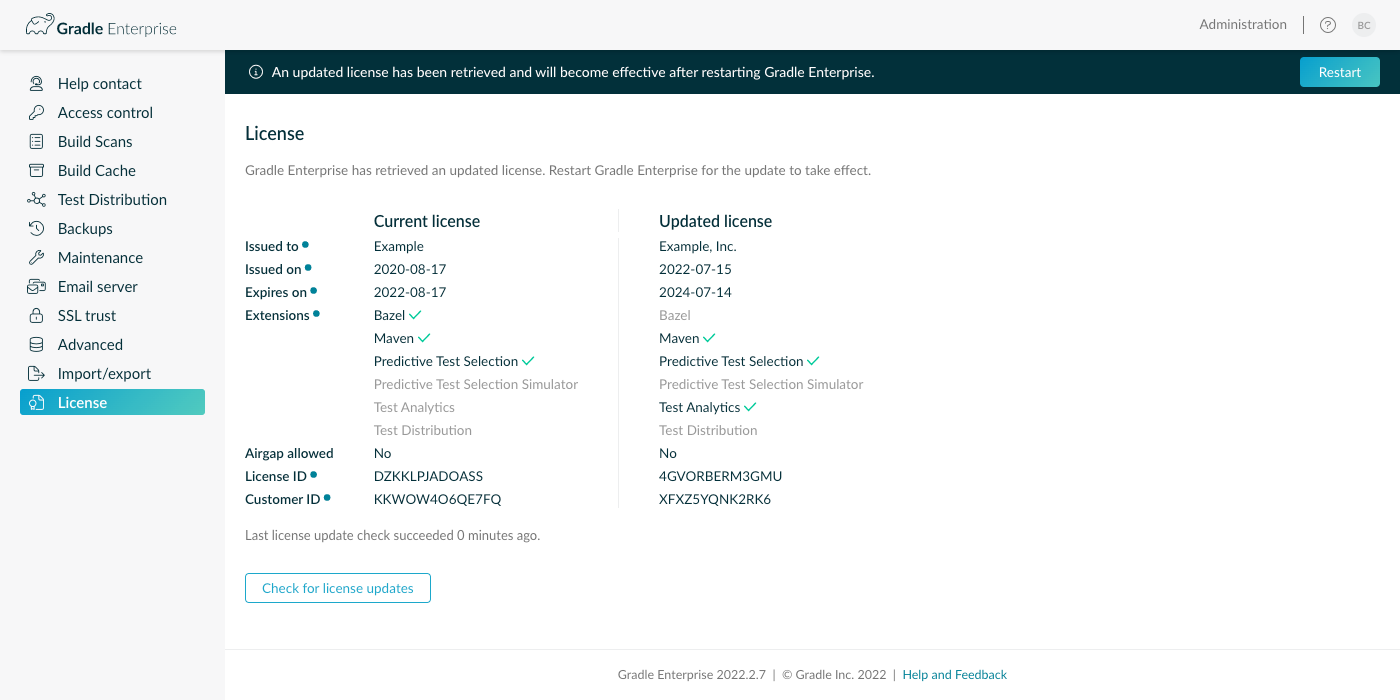Screen dimensions: 1400x700
Task: Select the License sidebar item
Action: pos(112,402)
